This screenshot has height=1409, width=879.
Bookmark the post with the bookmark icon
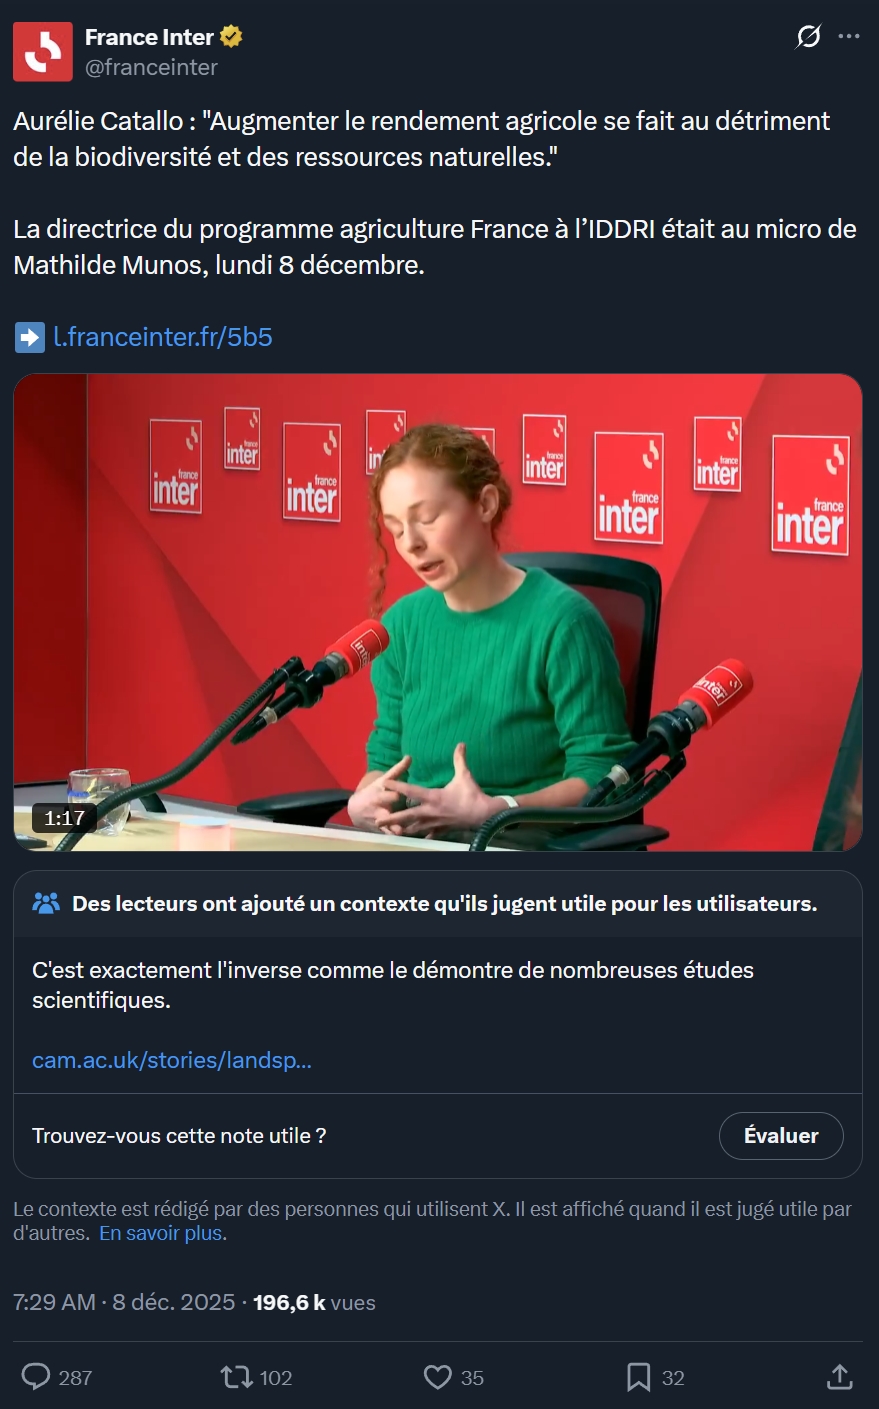coord(639,1377)
